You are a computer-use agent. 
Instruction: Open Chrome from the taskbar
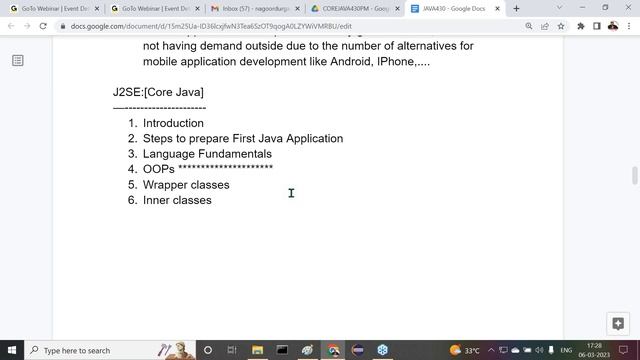point(333,350)
